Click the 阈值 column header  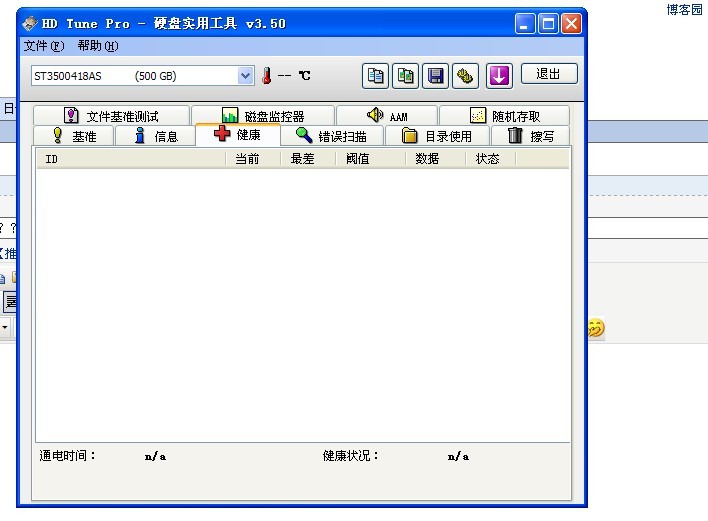pos(370,159)
